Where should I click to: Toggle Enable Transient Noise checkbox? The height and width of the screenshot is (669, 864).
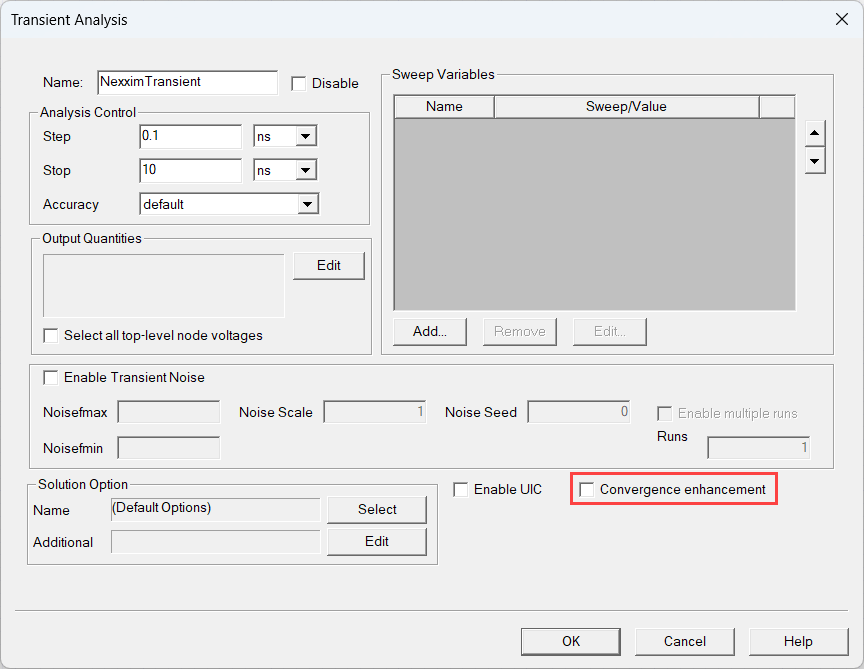[x=51, y=377]
